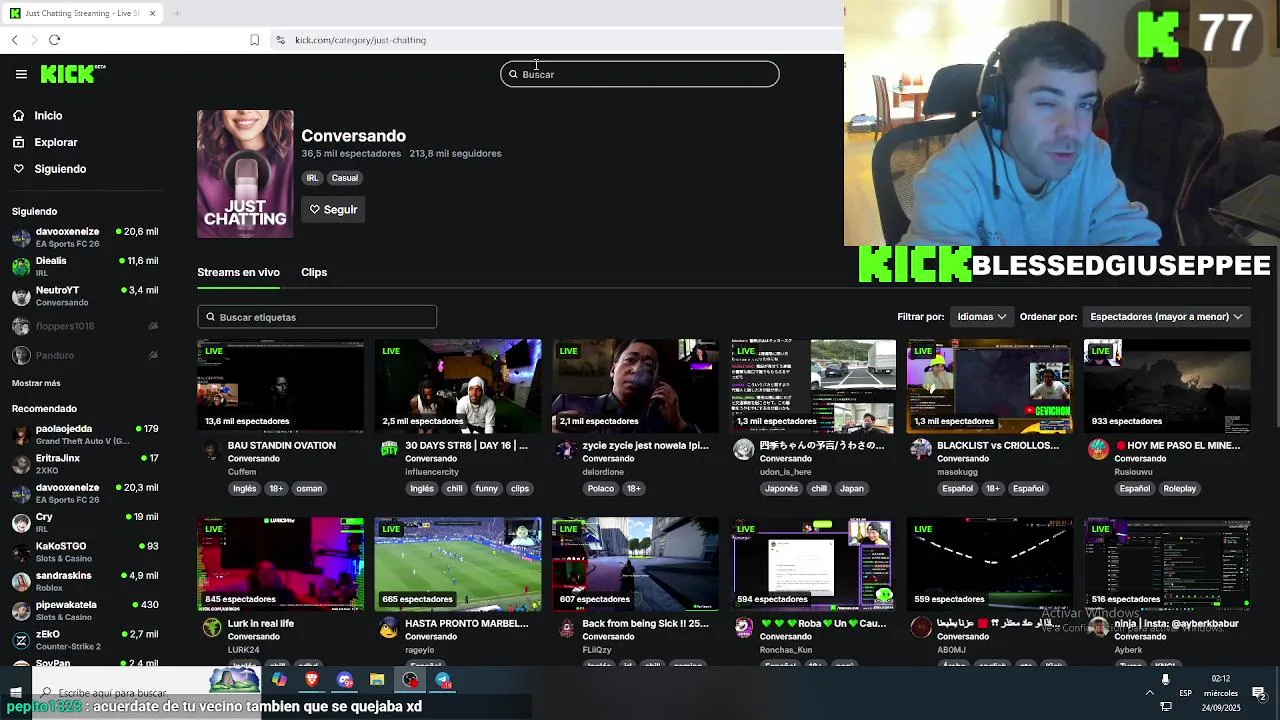Open the BAU STANDIN OVATION stream thumbnail
The height and width of the screenshot is (720, 1280).
coord(281,386)
